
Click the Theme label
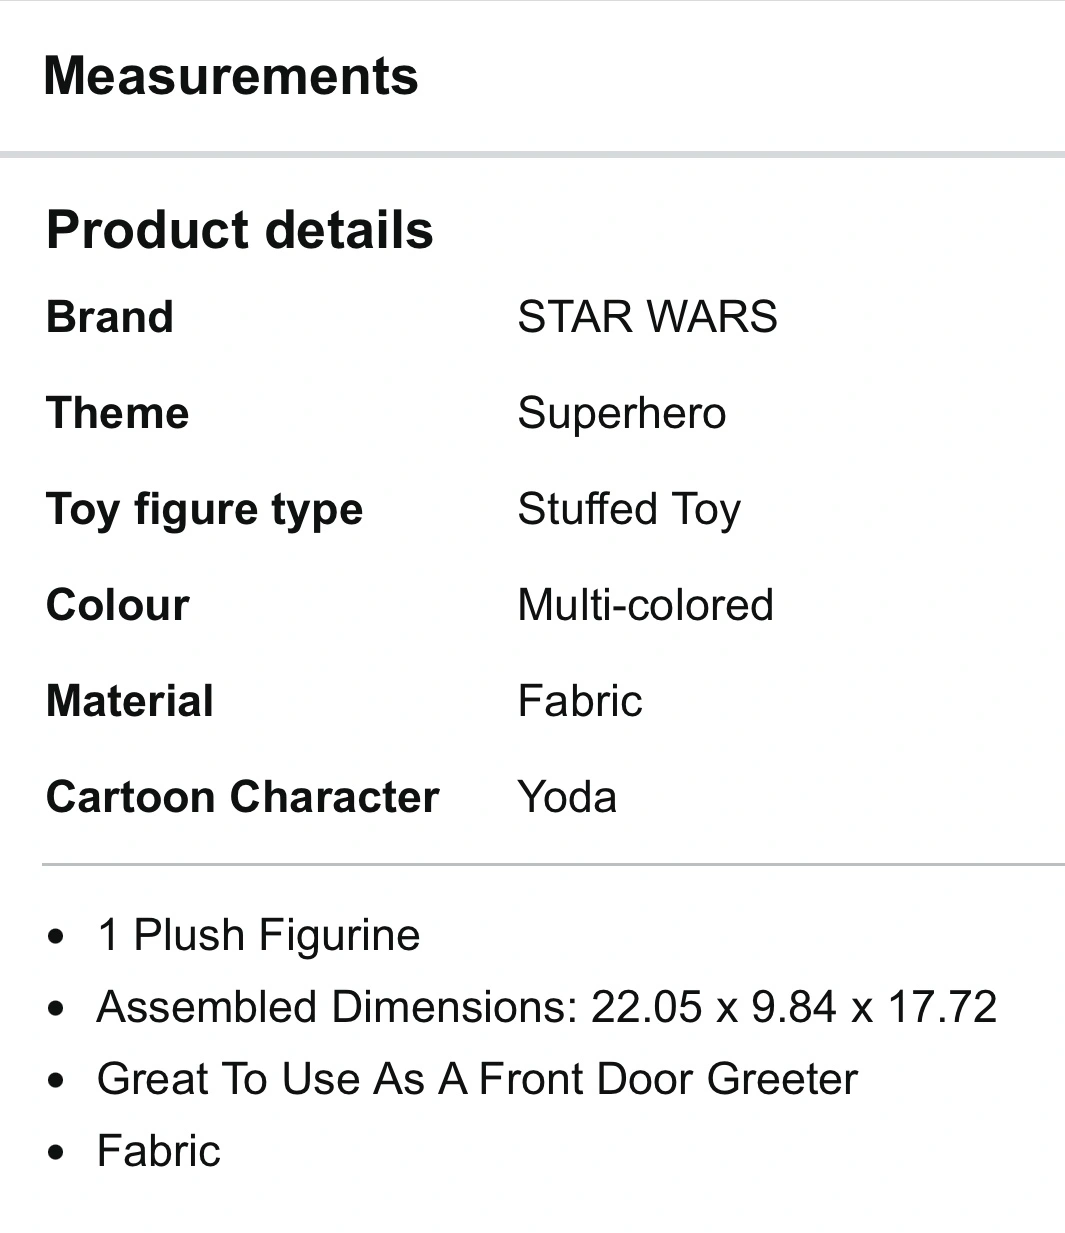118,413
